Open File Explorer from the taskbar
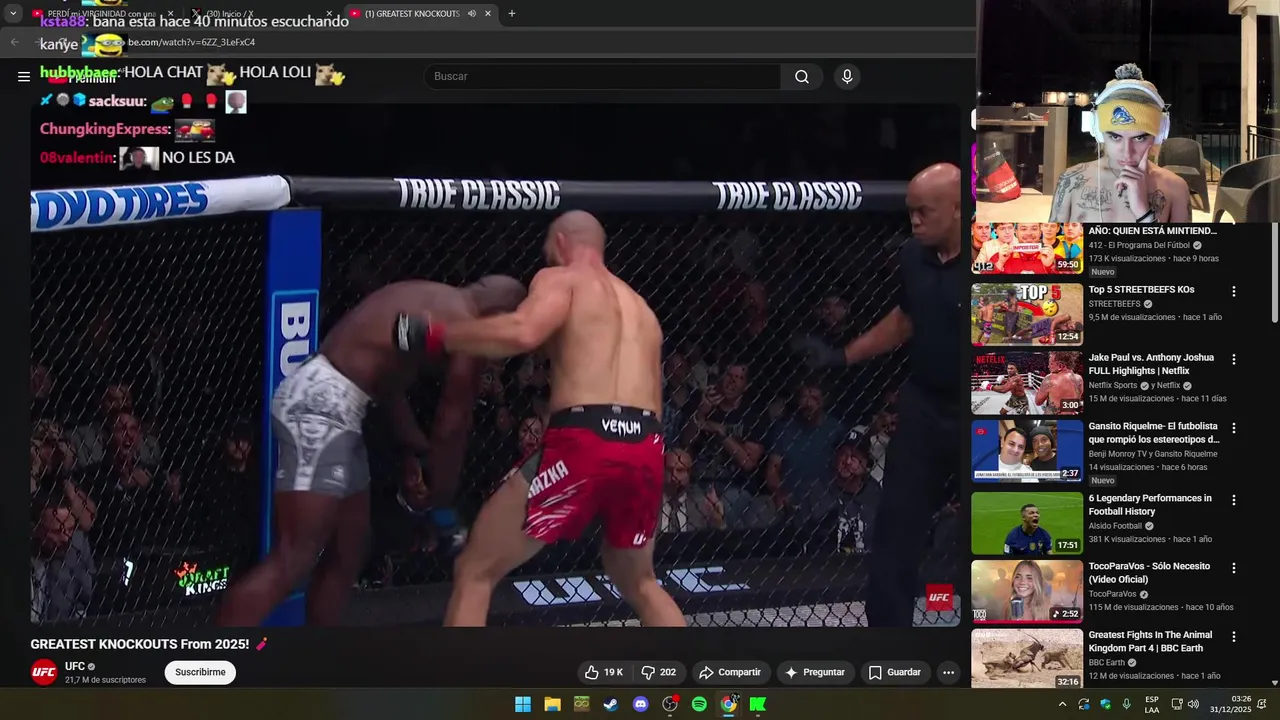The image size is (1280, 720). pyautogui.click(x=552, y=704)
